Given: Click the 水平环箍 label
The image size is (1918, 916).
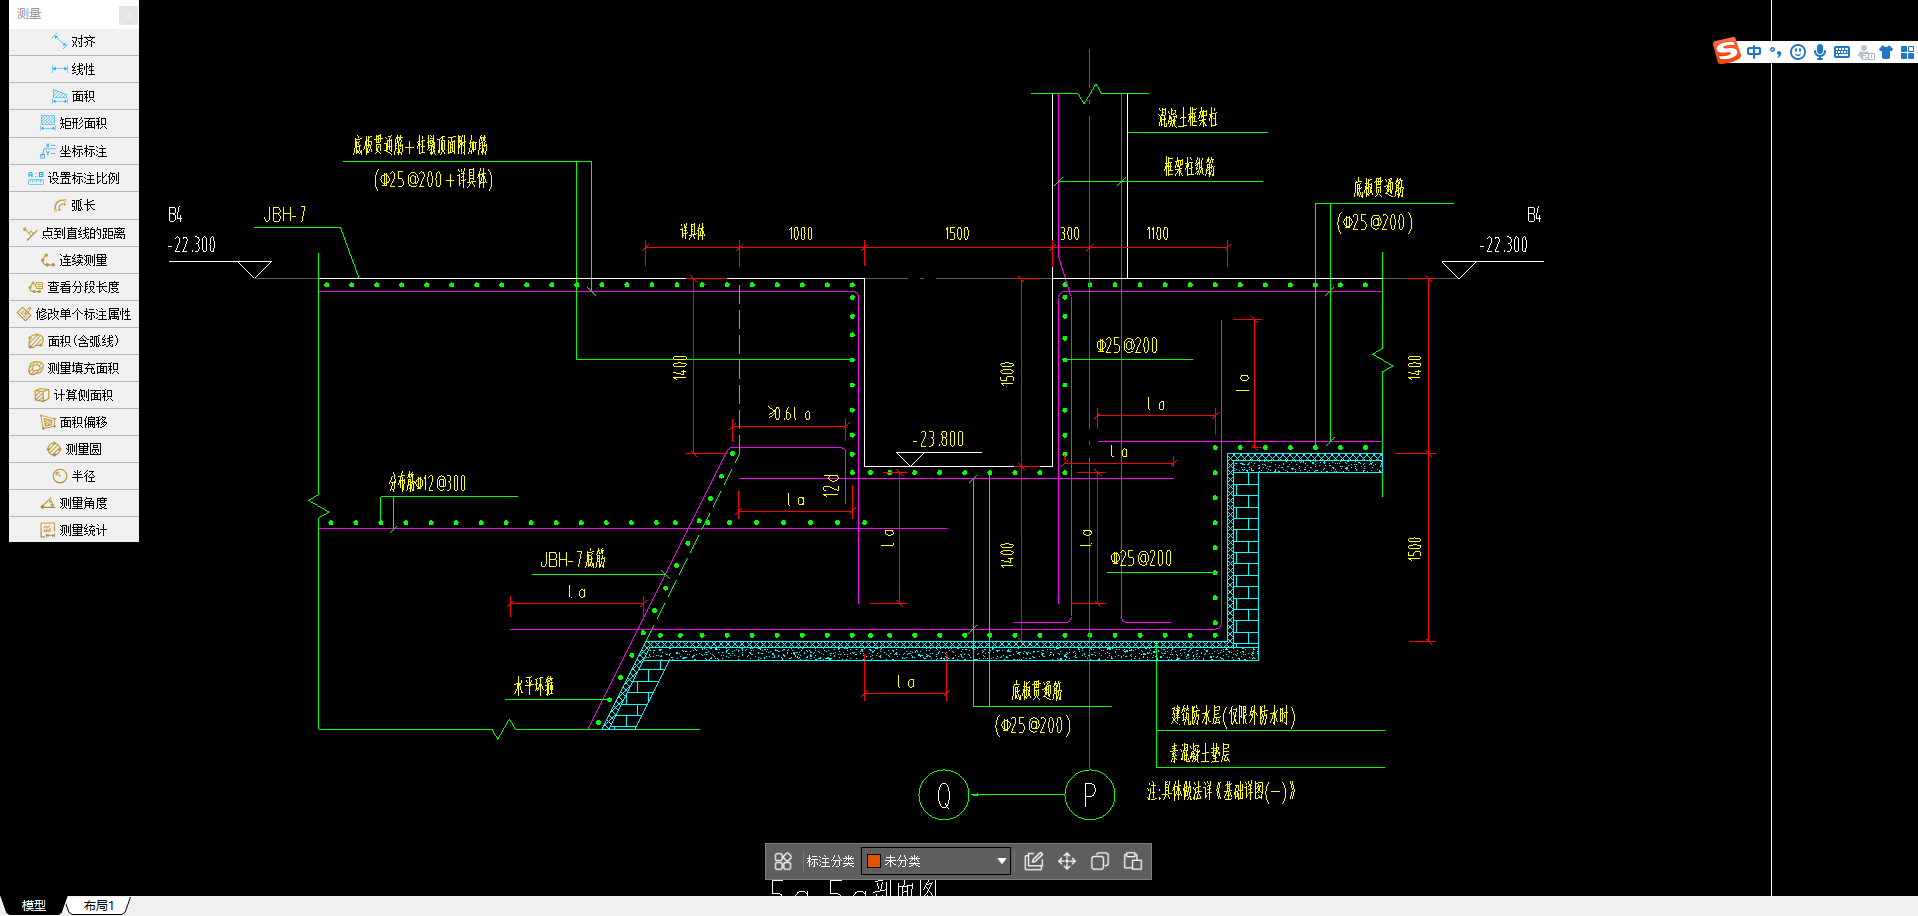Looking at the screenshot, I should tap(534, 686).
